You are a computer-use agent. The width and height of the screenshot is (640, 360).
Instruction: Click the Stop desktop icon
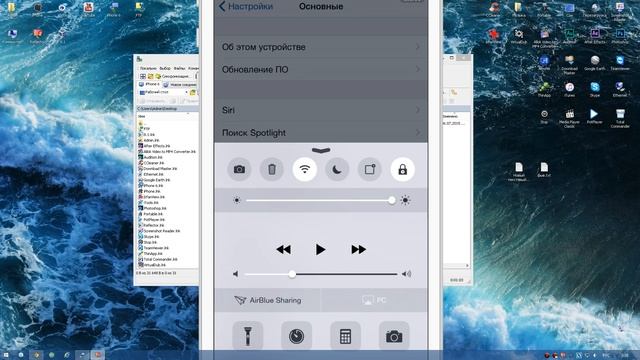coord(544,116)
